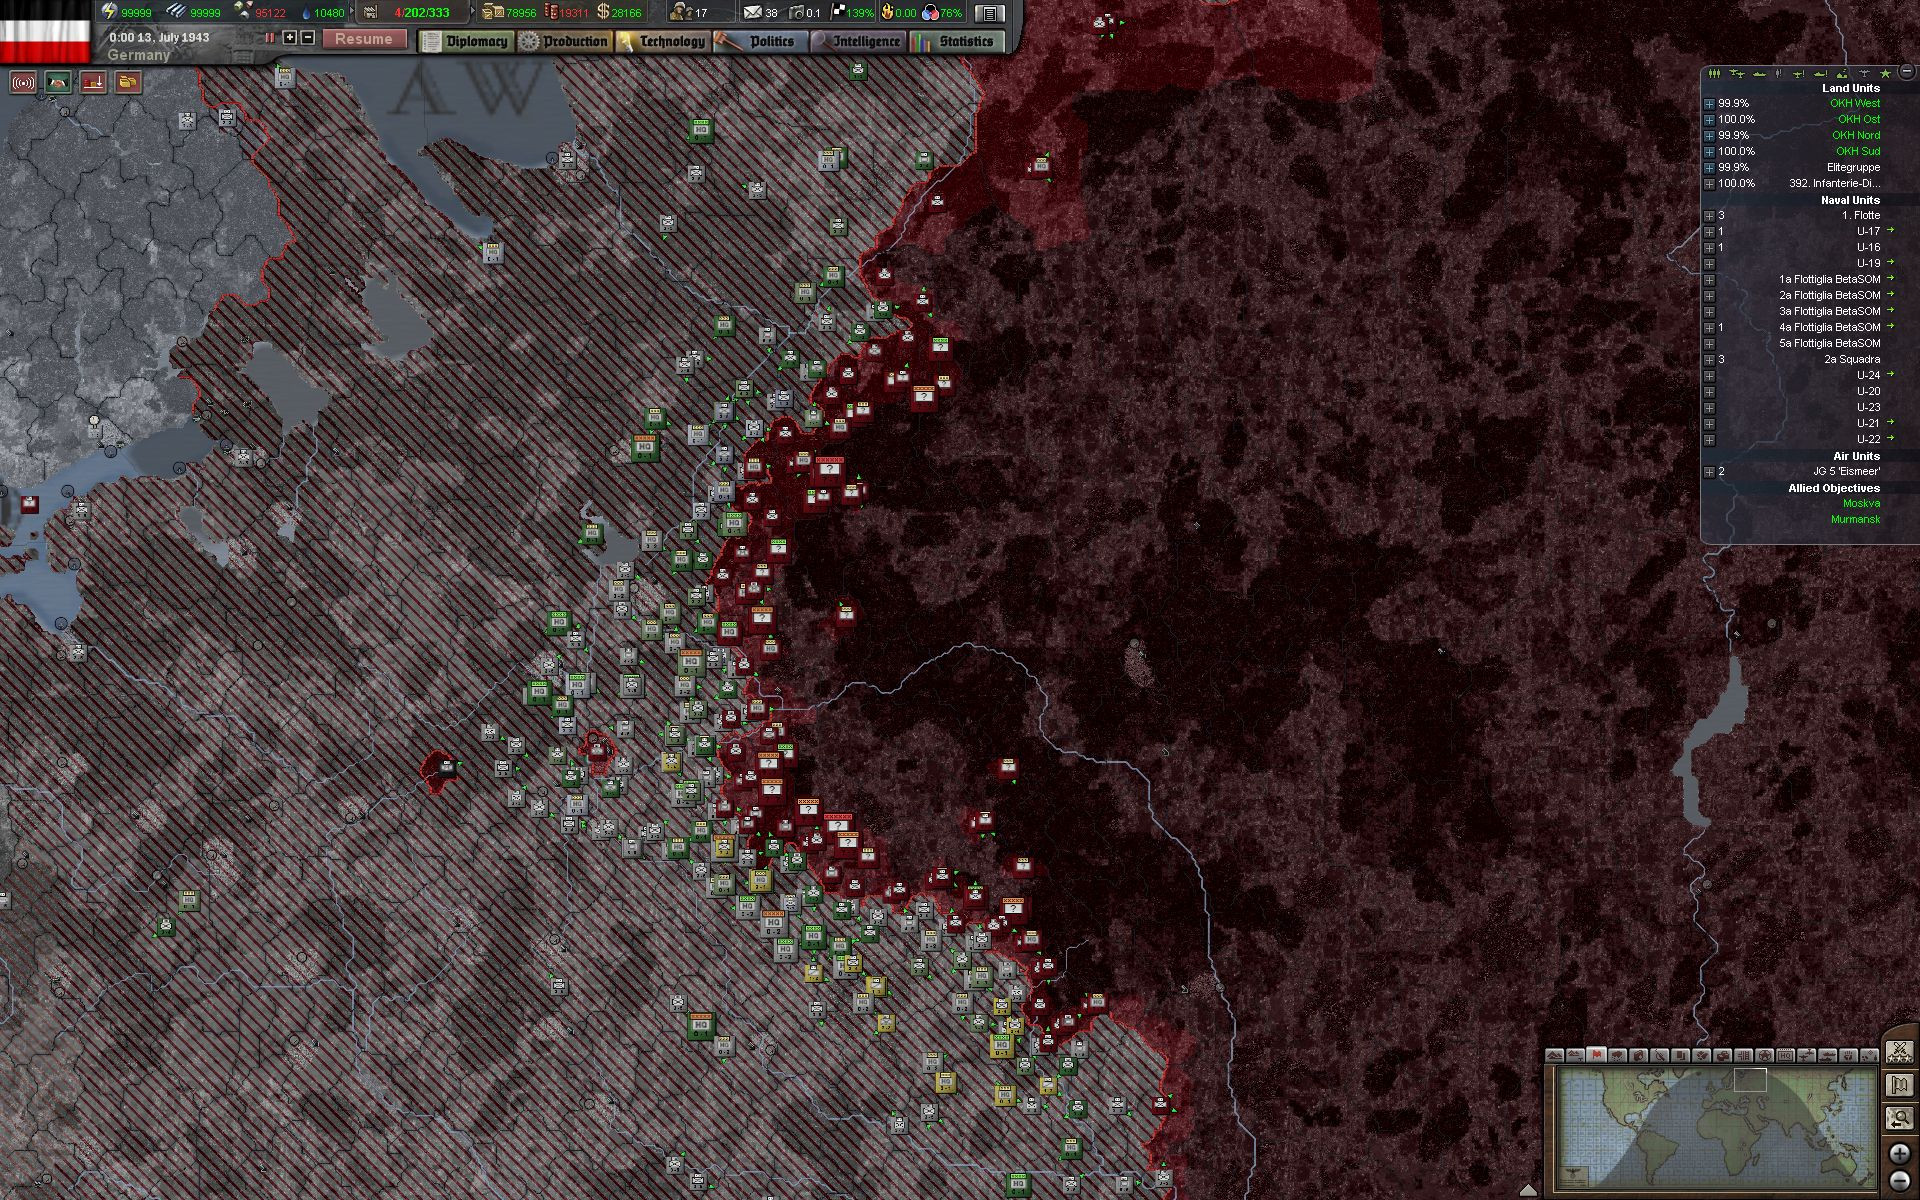Select the star emblem map mode
Viewport: 1920px width, 1200px height.
[1764, 1055]
